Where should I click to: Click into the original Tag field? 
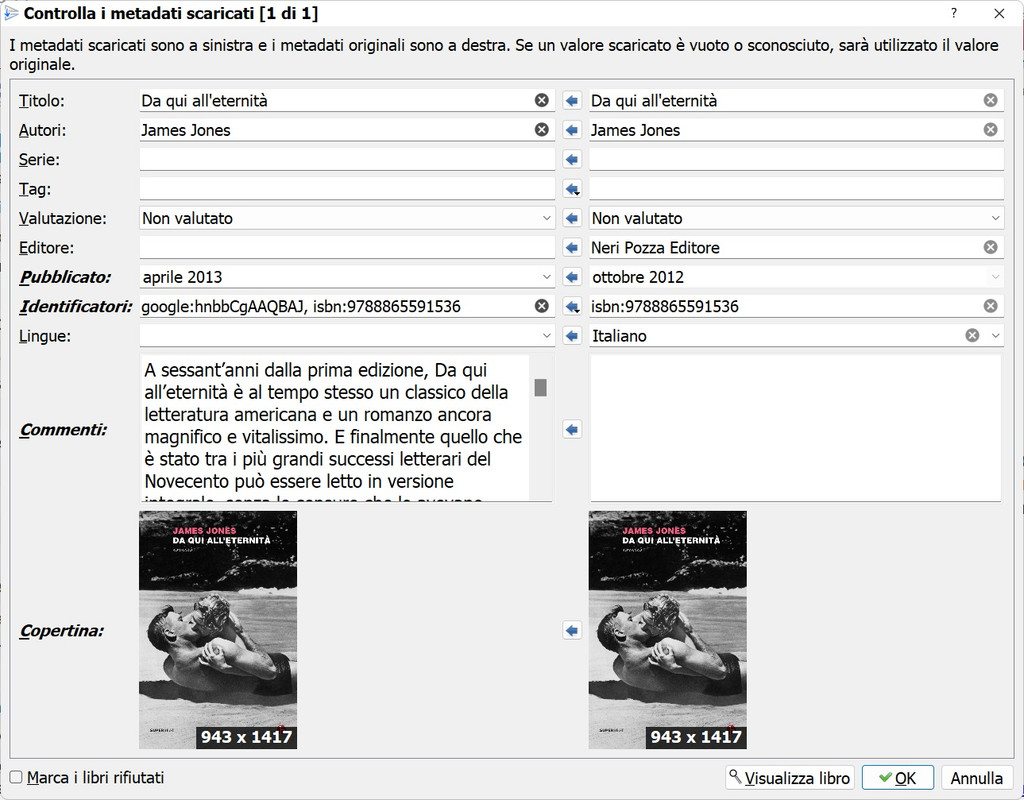pos(796,189)
